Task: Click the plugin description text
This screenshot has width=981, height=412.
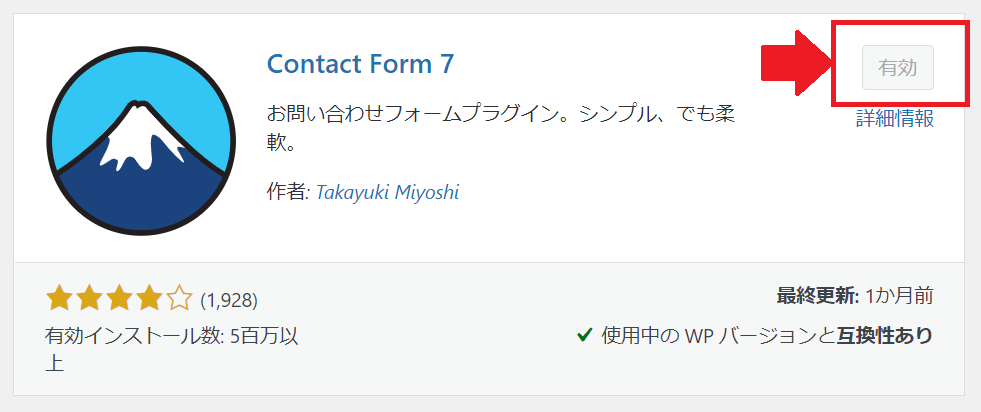Action: point(501,129)
